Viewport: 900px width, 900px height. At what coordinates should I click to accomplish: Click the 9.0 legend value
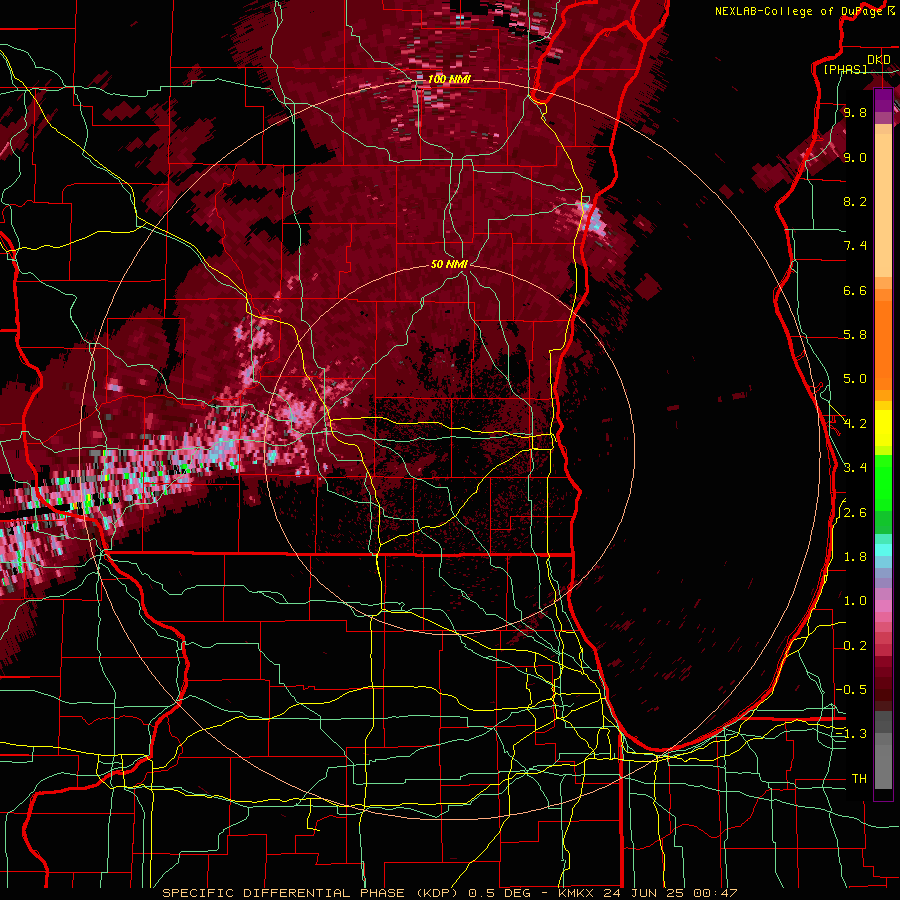tap(855, 157)
